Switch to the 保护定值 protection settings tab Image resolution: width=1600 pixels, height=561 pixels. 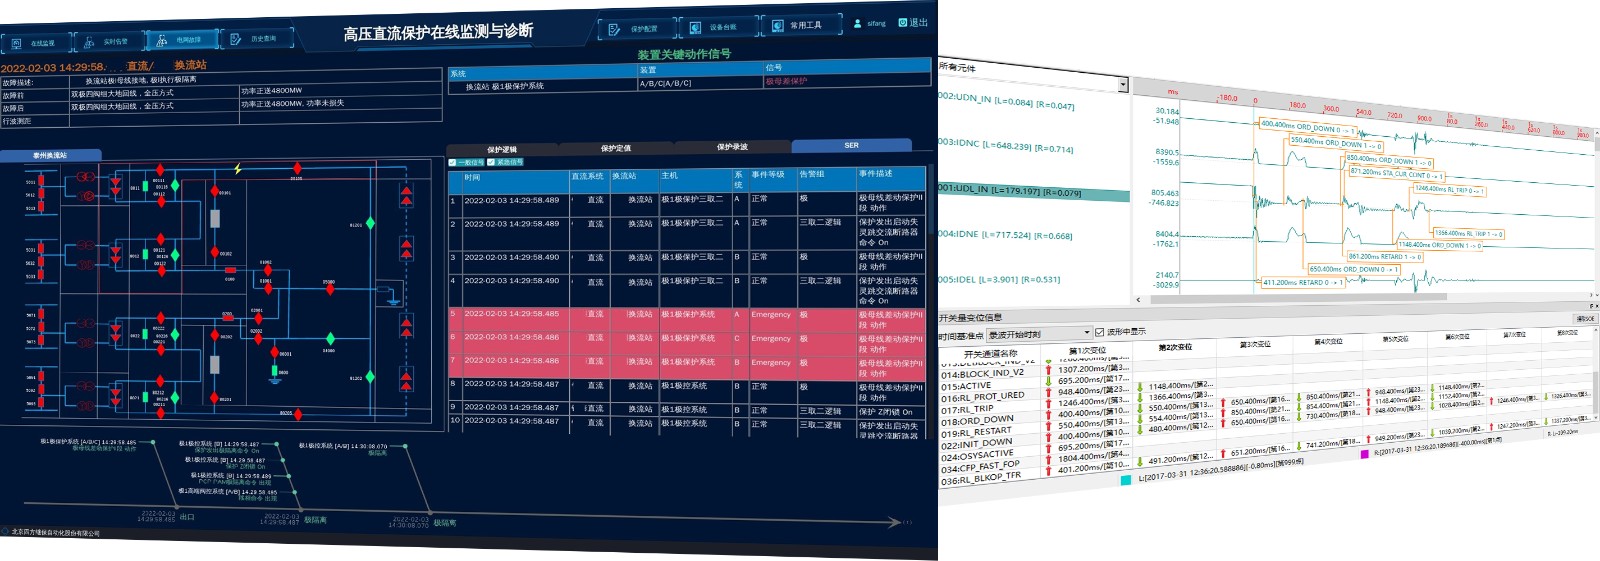(616, 148)
